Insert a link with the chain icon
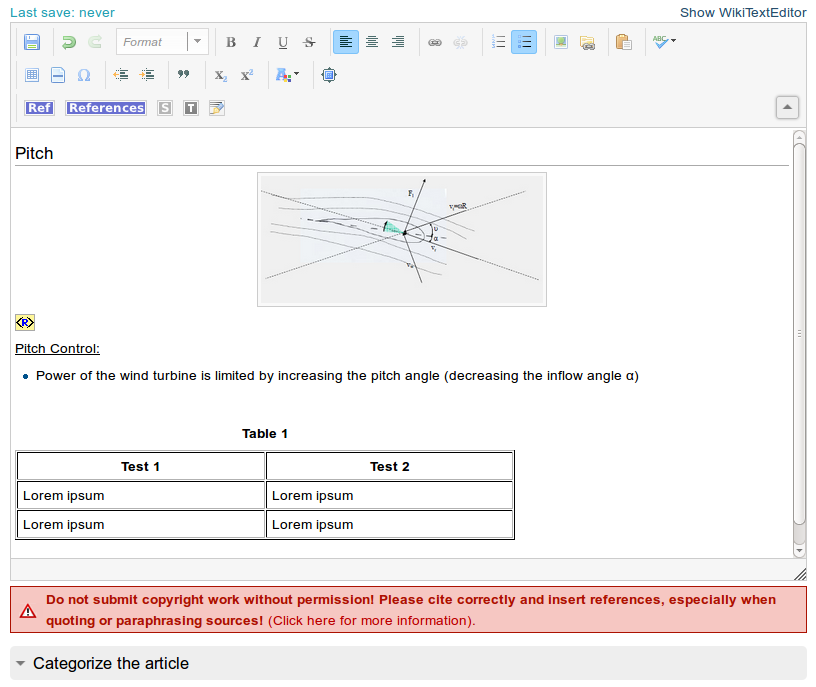 [x=435, y=42]
